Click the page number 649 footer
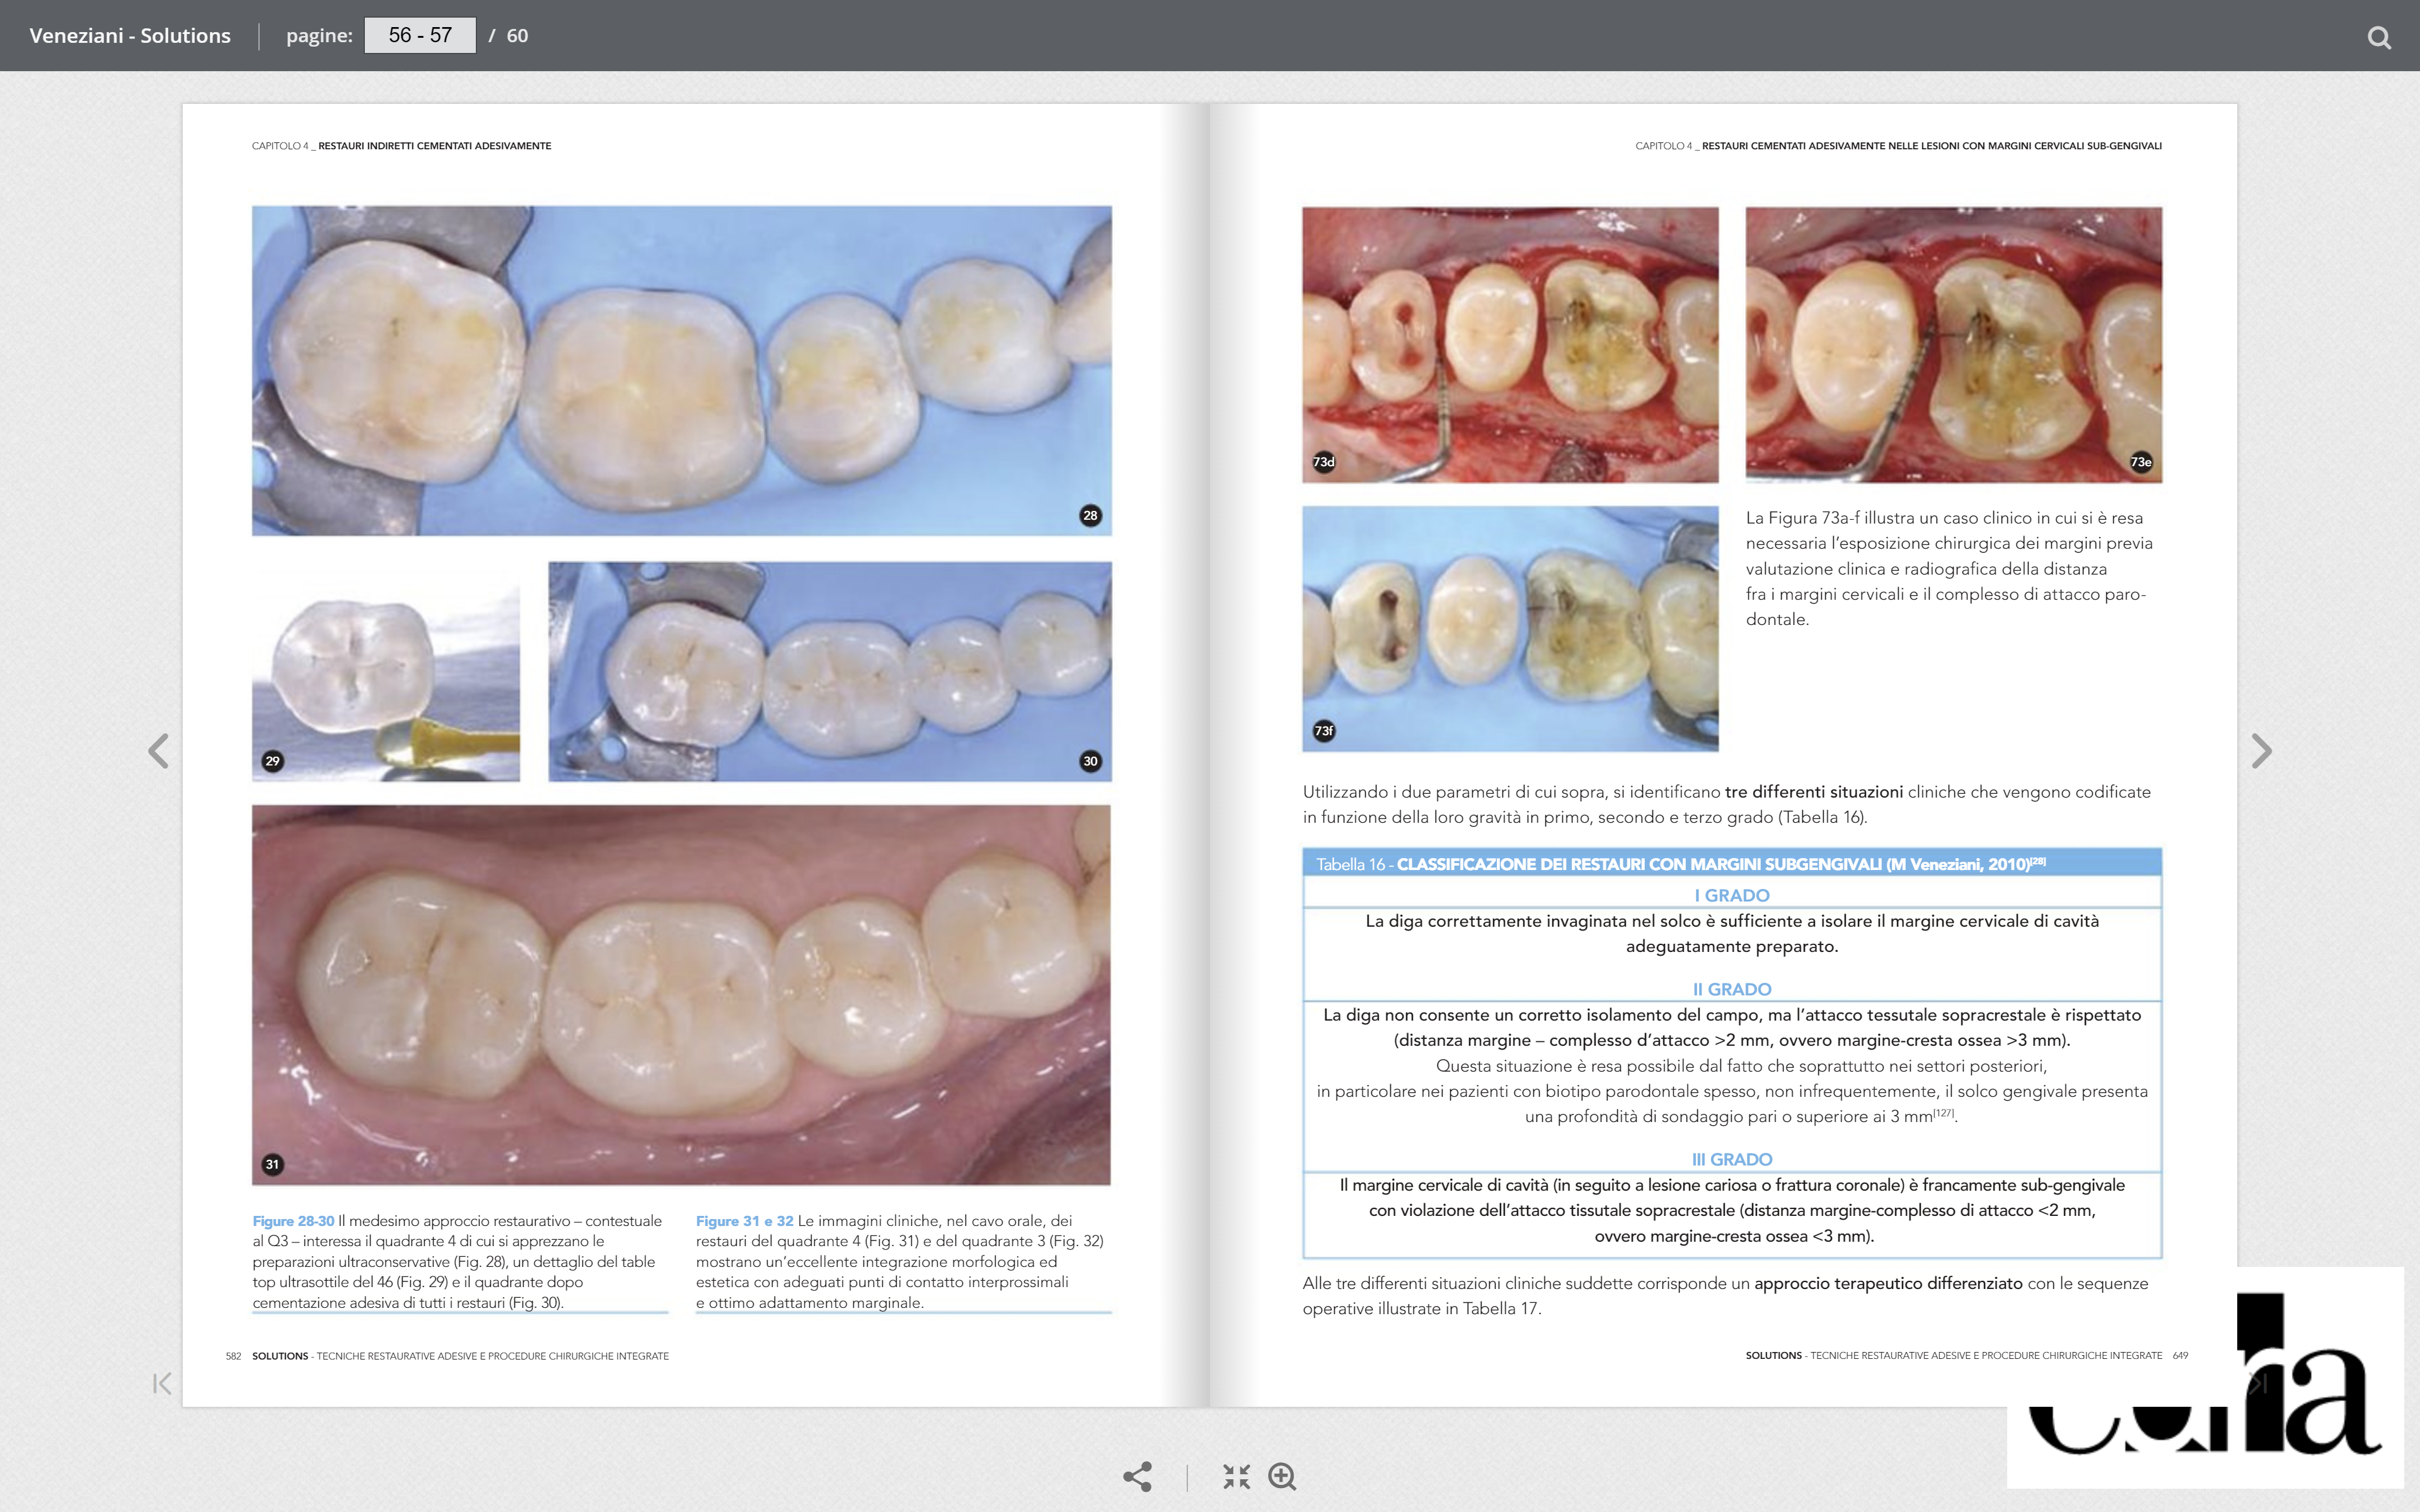2420x1512 pixels. tap(2180, 1356)
